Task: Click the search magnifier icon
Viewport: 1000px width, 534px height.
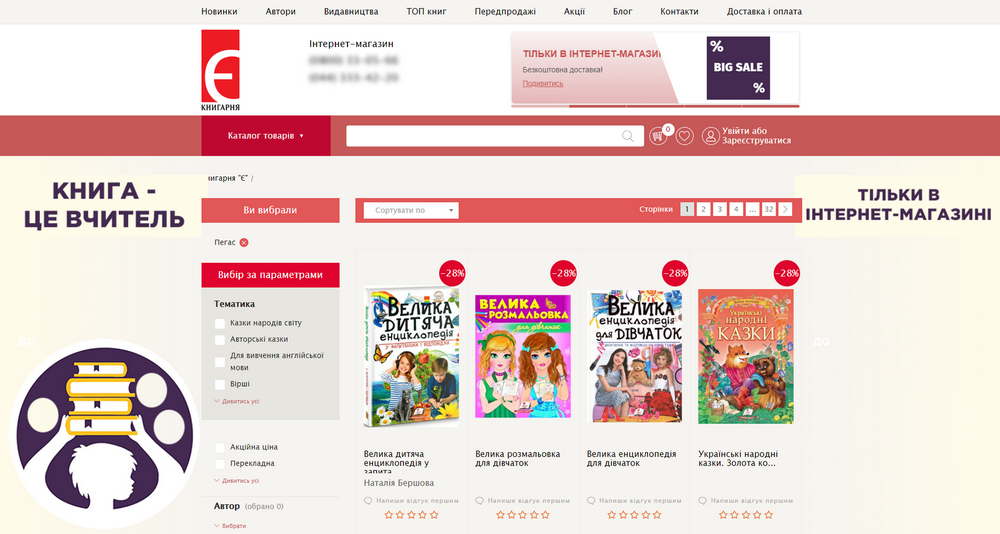Action: (628, 136)
